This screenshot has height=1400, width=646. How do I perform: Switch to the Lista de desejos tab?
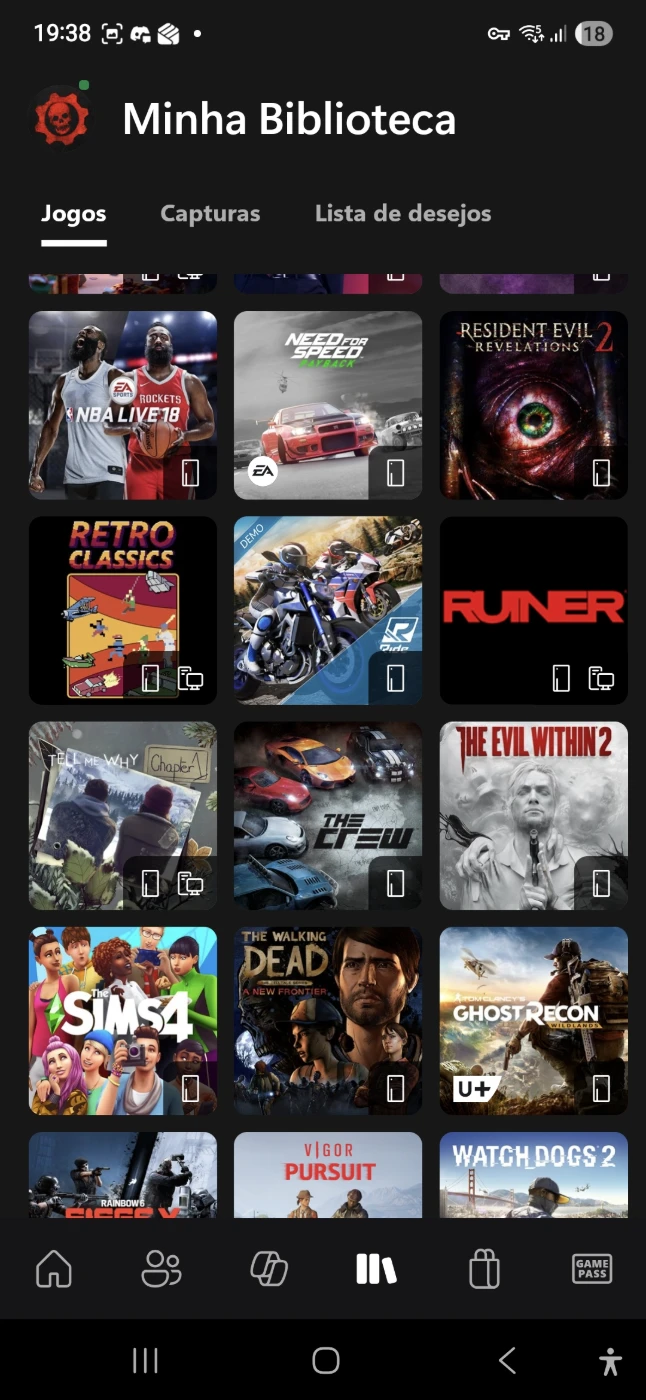pyautogui.click(x=403, y=213)
